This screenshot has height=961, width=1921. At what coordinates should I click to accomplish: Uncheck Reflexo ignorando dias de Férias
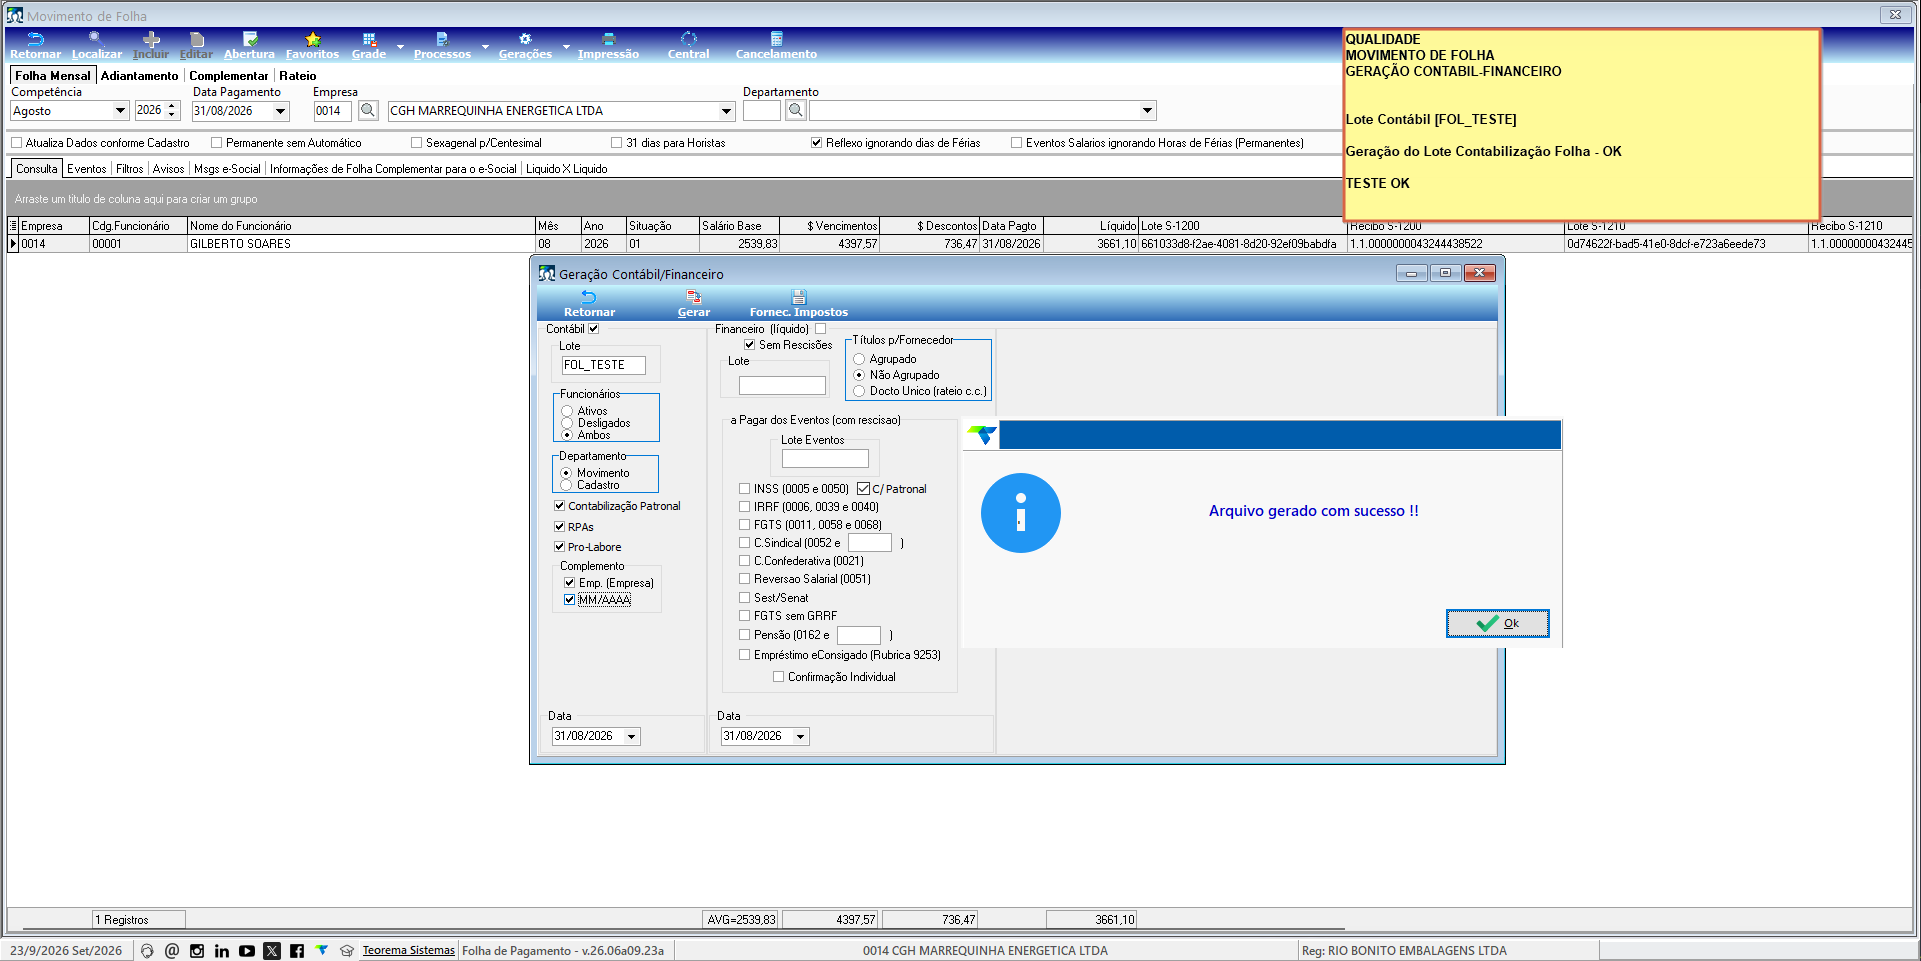click(816, 143)
